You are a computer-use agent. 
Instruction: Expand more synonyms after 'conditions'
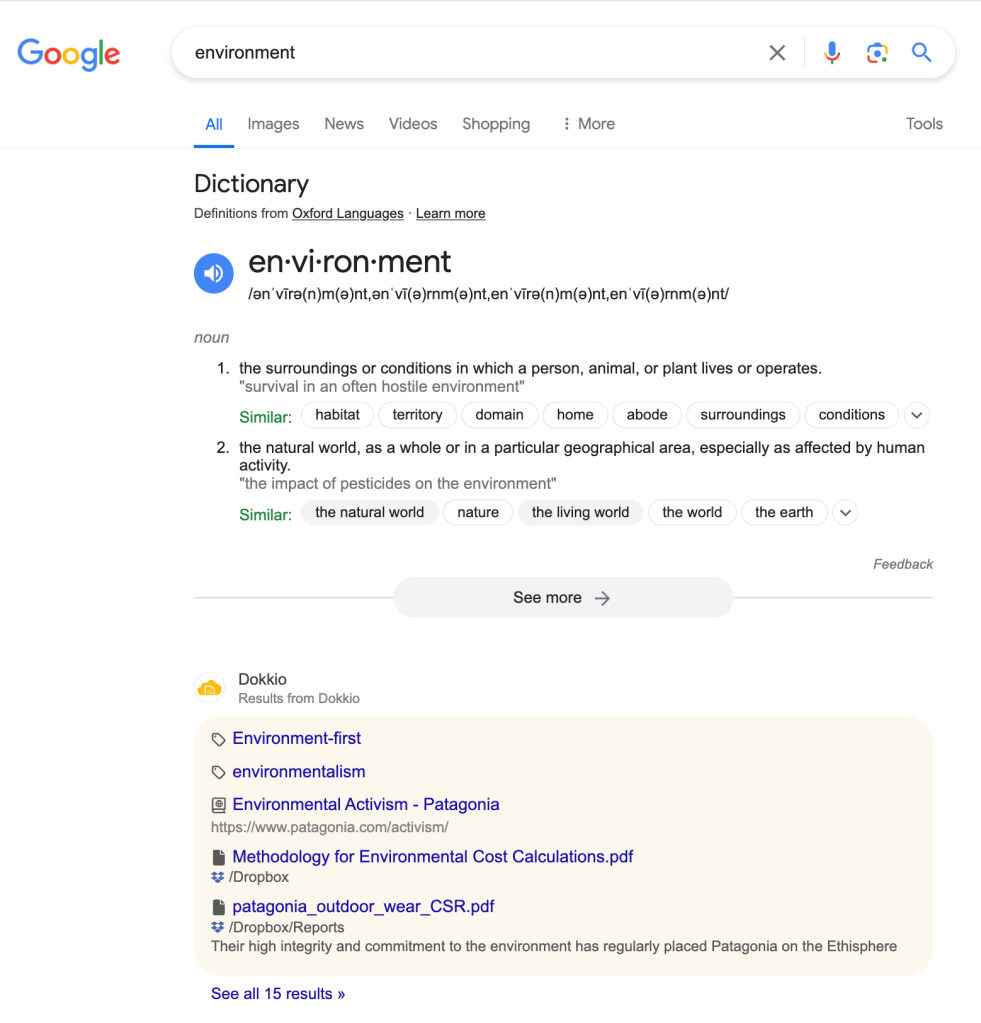tap(917, 415)
